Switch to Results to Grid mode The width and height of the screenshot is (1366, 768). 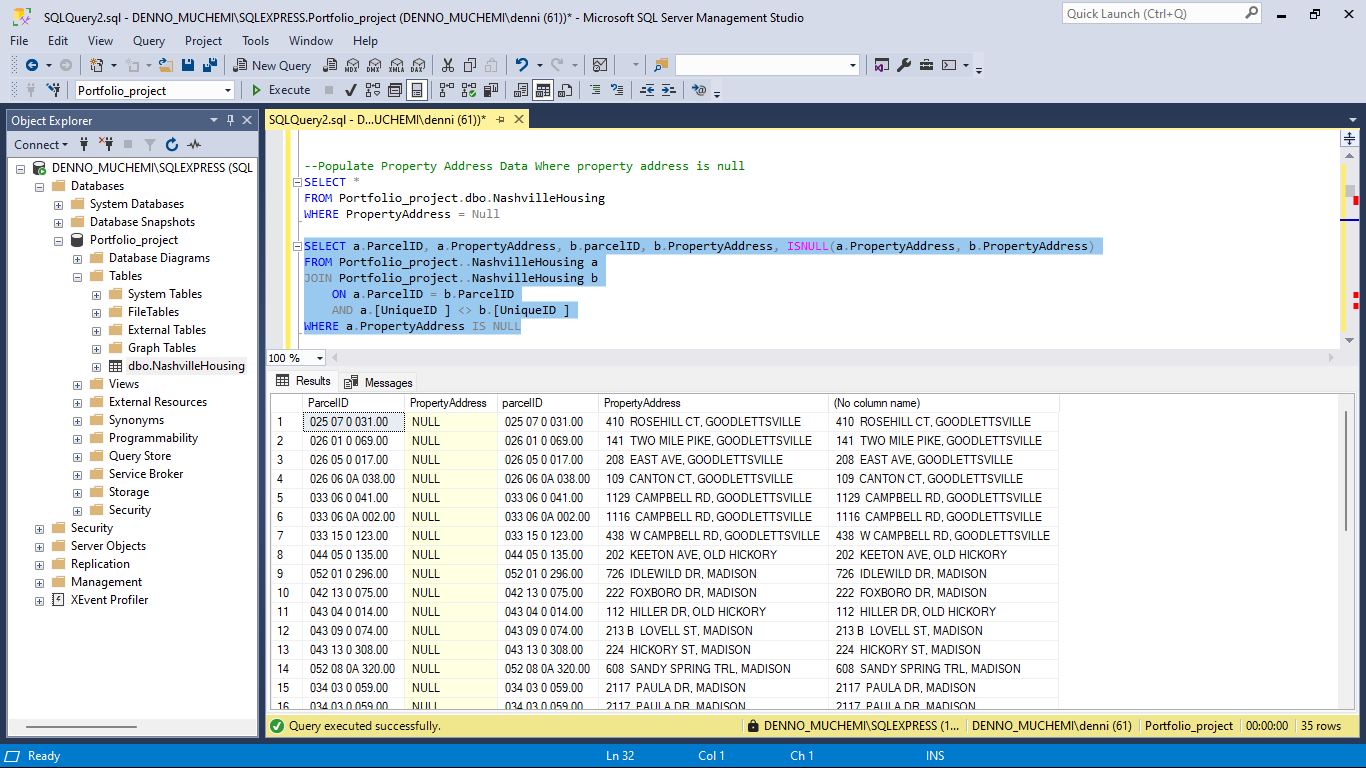coord(543,90)
